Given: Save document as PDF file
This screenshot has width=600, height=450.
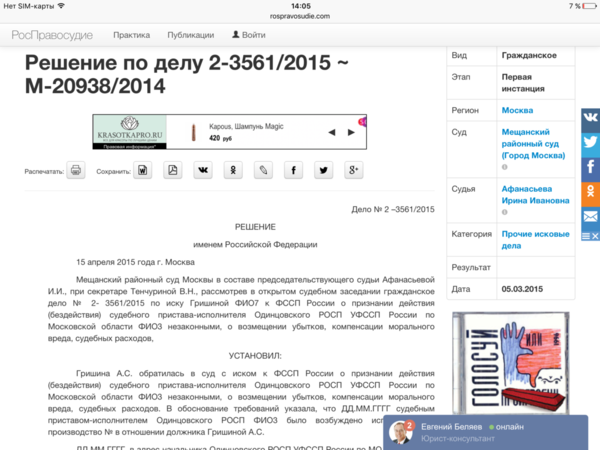Looking at the screenshot, I should click(173, 171).
